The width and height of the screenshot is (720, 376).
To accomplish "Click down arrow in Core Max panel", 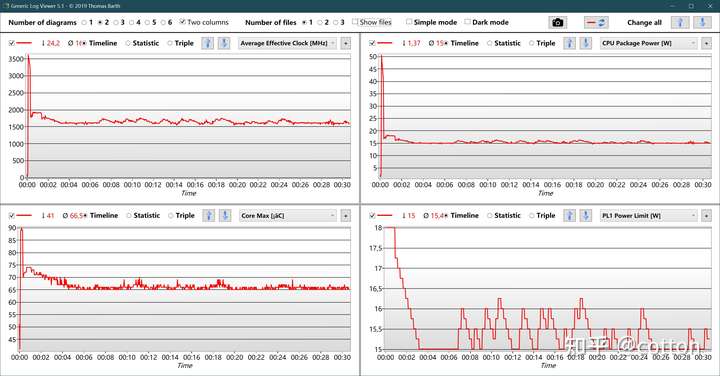I will (225, 215).
